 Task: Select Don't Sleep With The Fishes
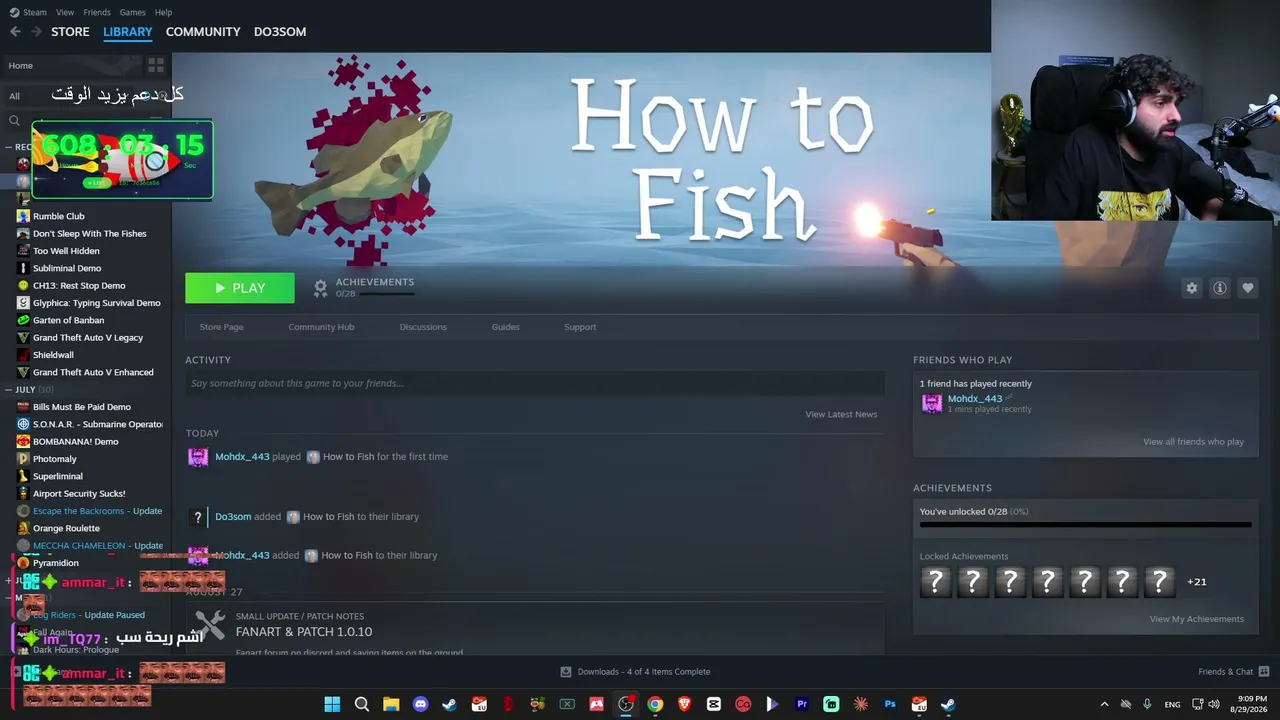89,234
